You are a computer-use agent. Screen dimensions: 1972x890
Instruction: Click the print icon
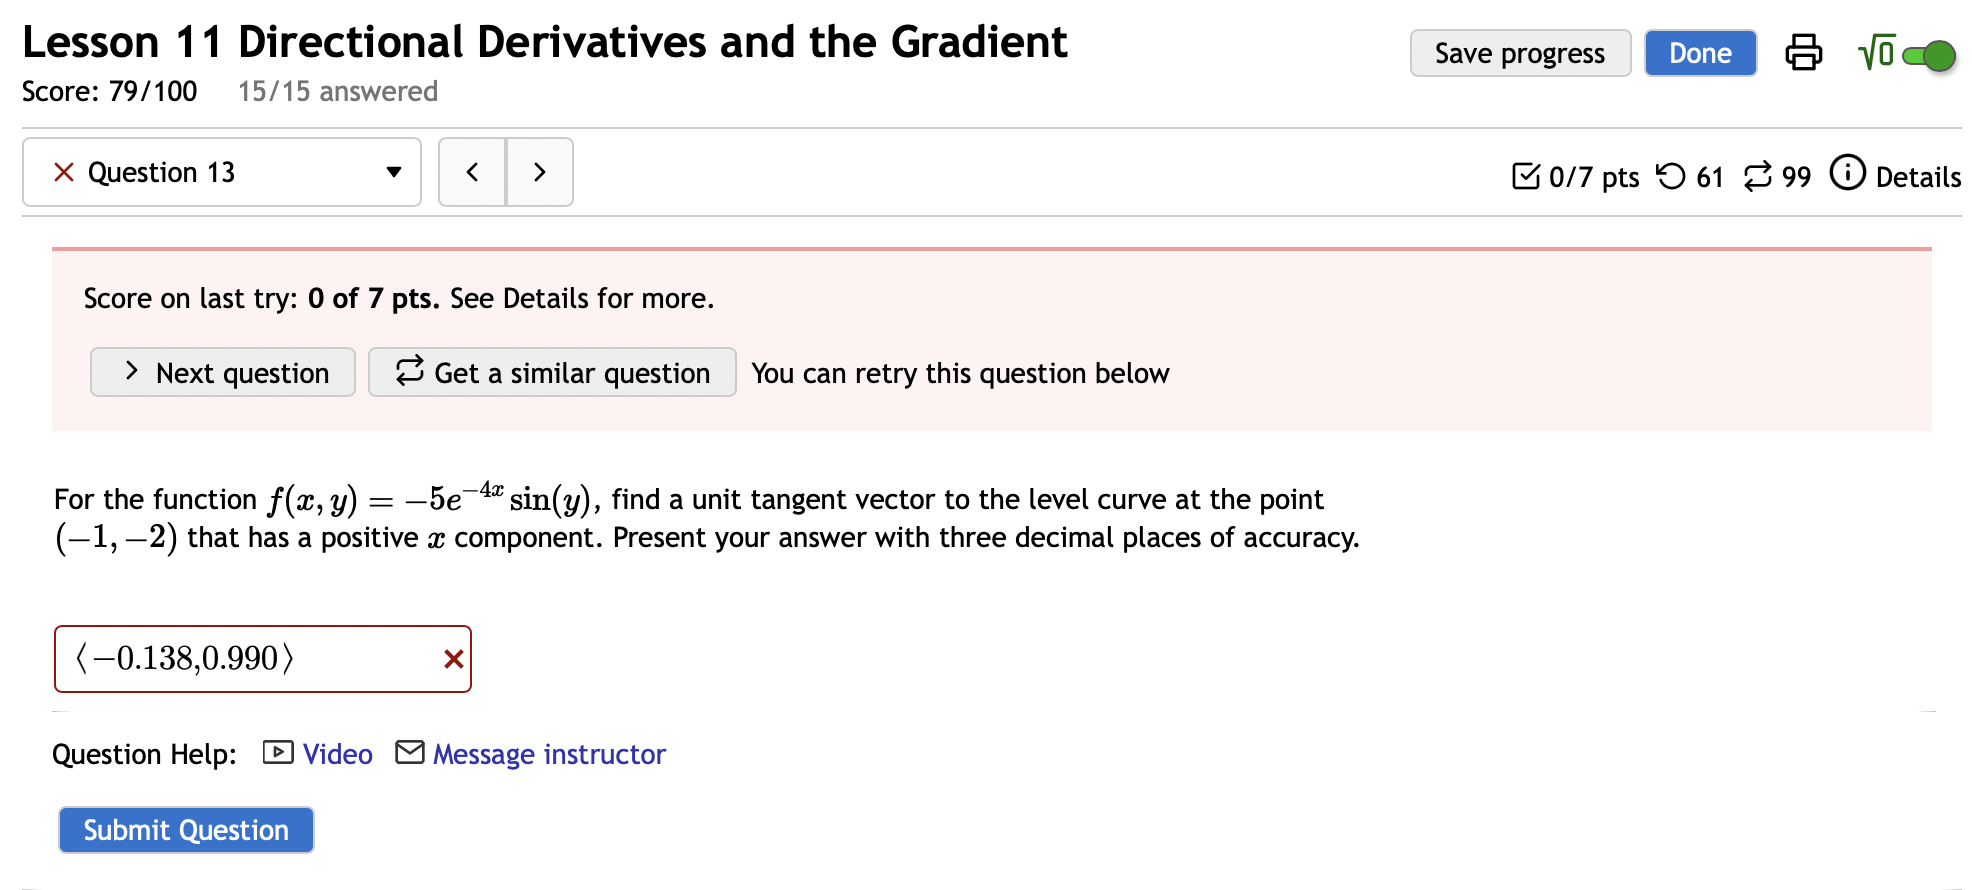(1804, 53)
